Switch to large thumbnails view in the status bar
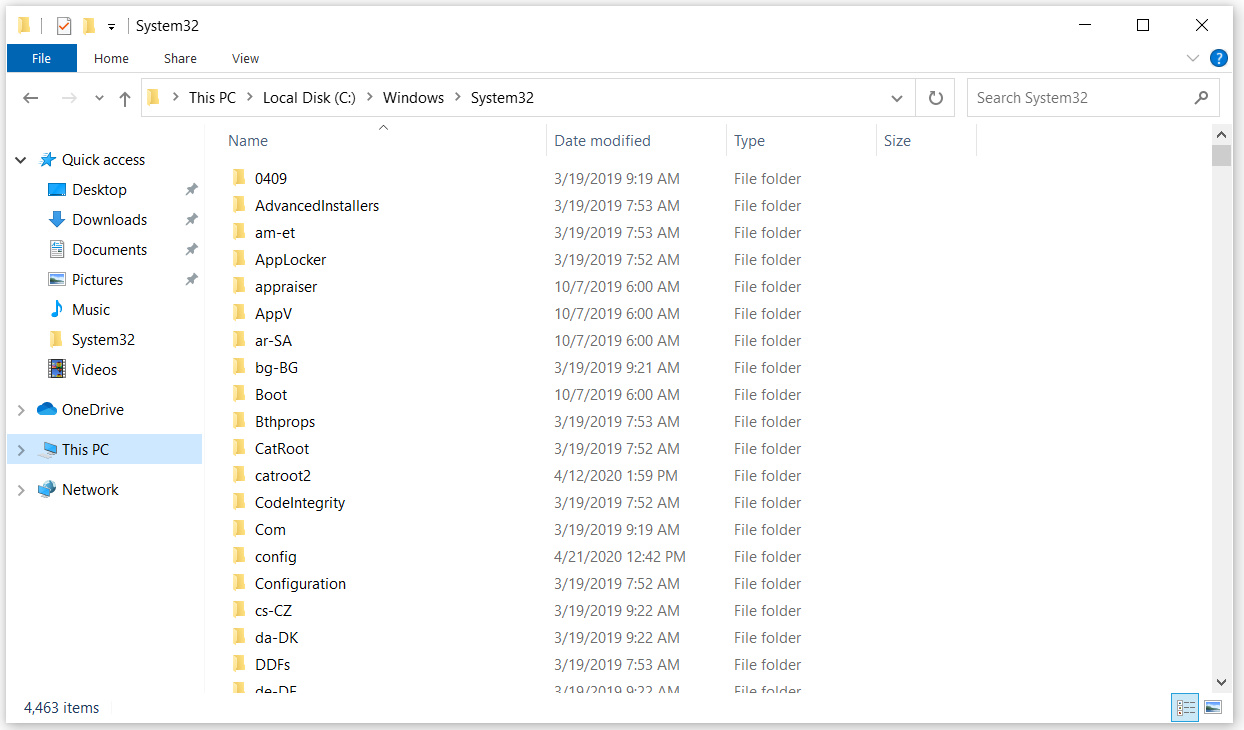 [1213, 707]
